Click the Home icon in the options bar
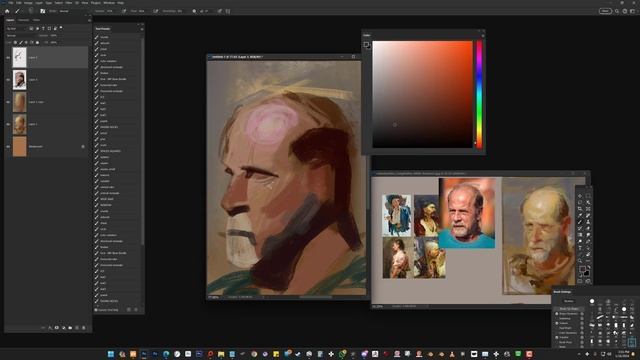The width and height of the screenshot is (640, 360). point(7,11)
